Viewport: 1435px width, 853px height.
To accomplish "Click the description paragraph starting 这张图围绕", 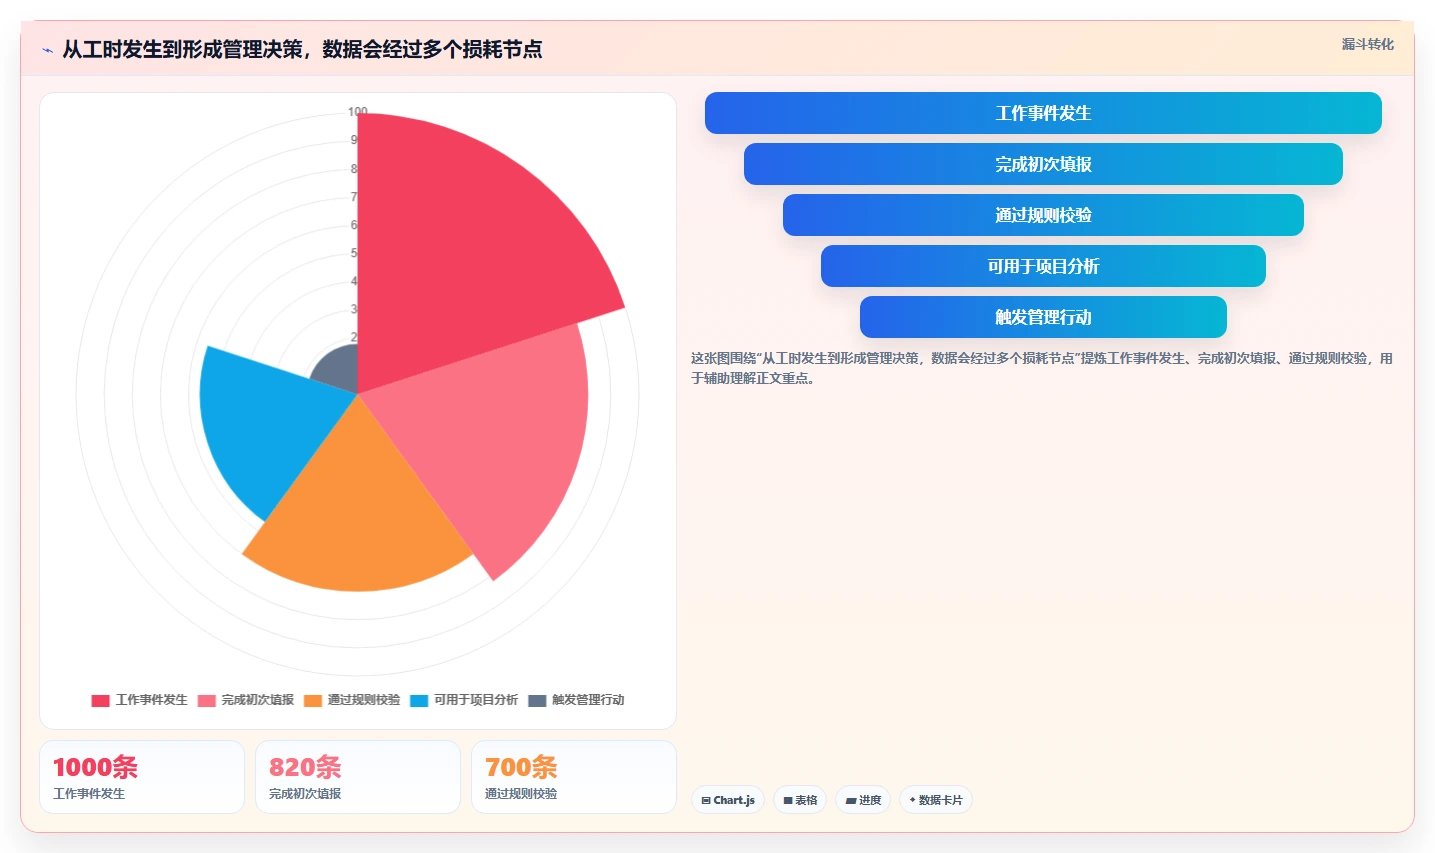I will pyautogui.click(x=1042, y=368).
